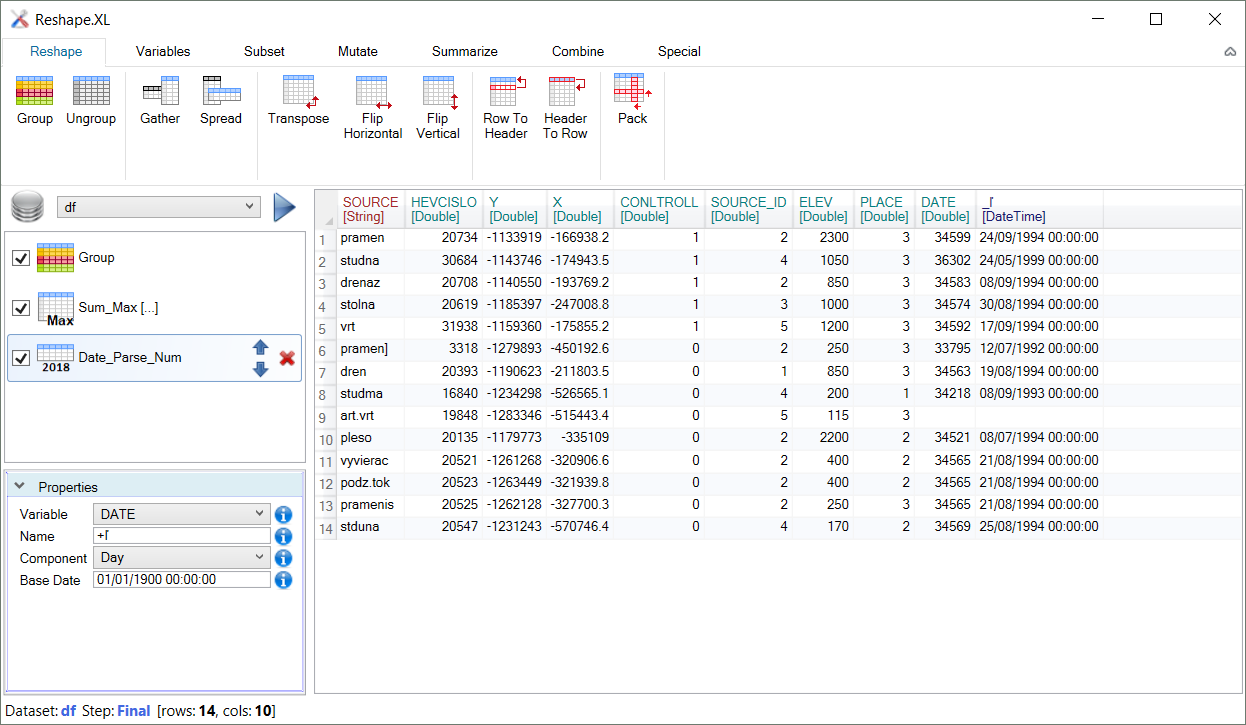The image size is (1246, 725).
Task: Select the cell containing studna
Action: (x=371, y=260)
